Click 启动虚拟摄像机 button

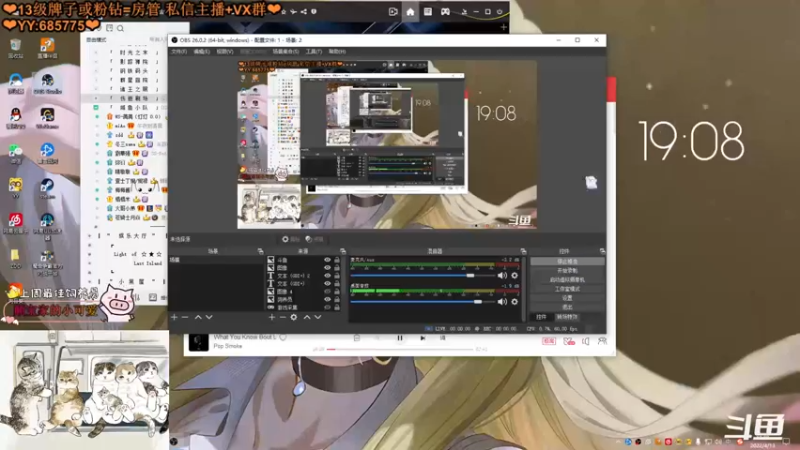pos(567,280)
